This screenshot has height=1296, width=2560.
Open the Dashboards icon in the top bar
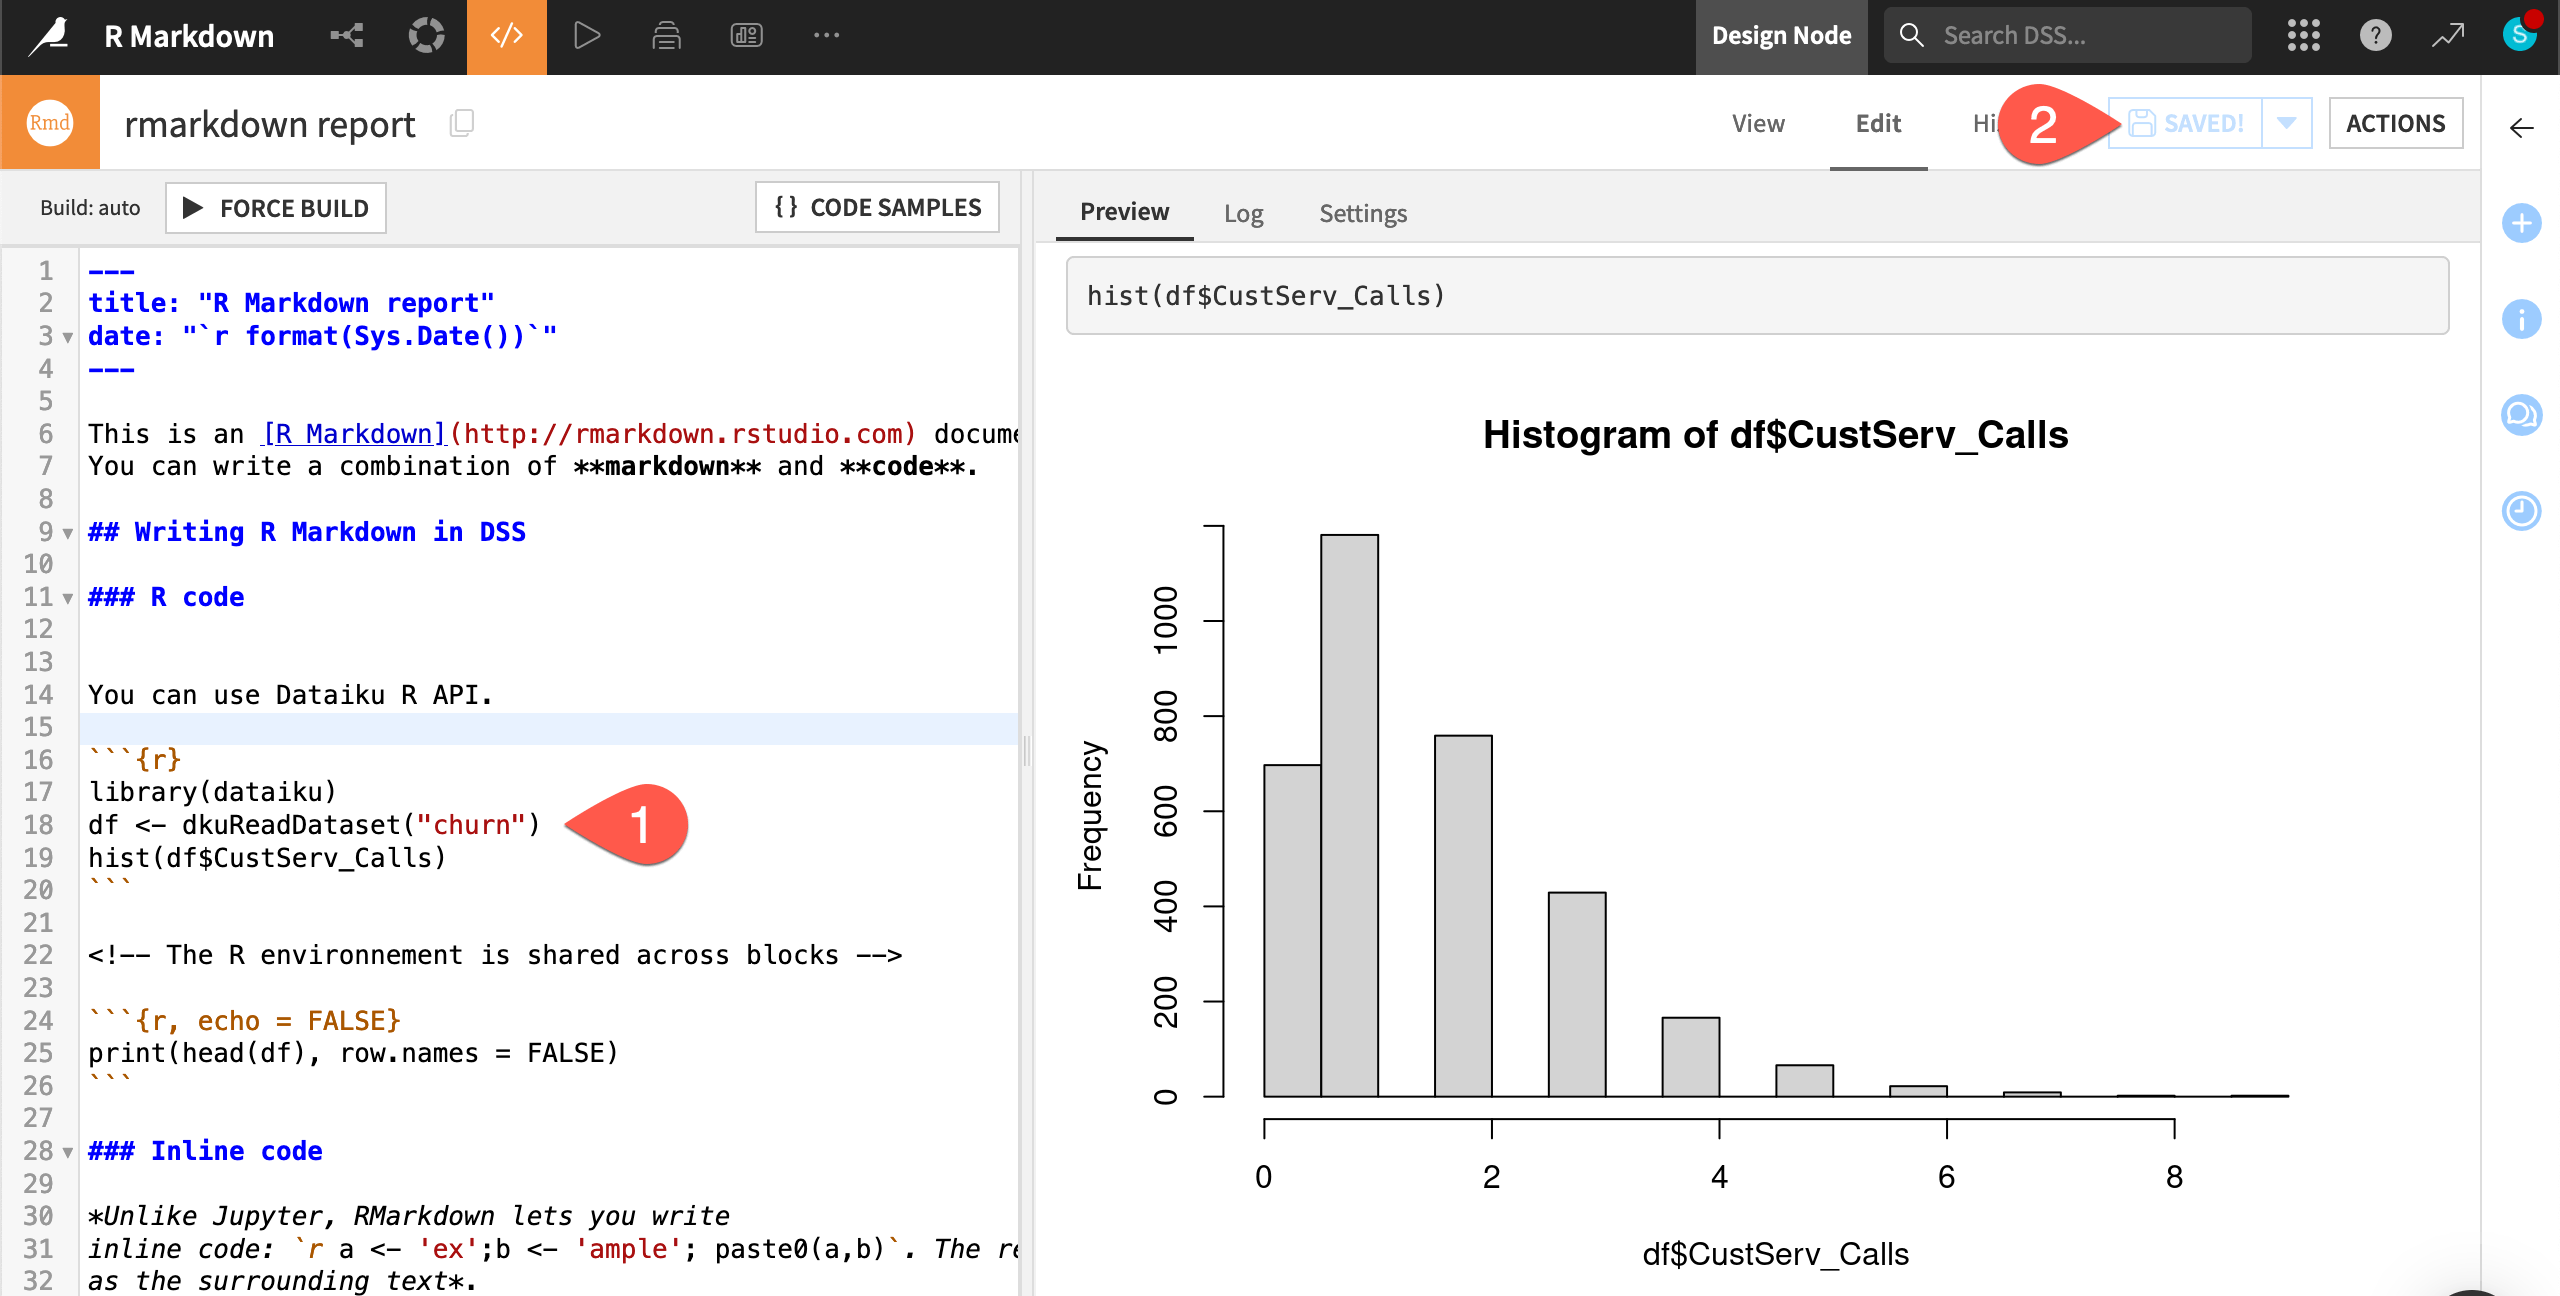[746, 35]
